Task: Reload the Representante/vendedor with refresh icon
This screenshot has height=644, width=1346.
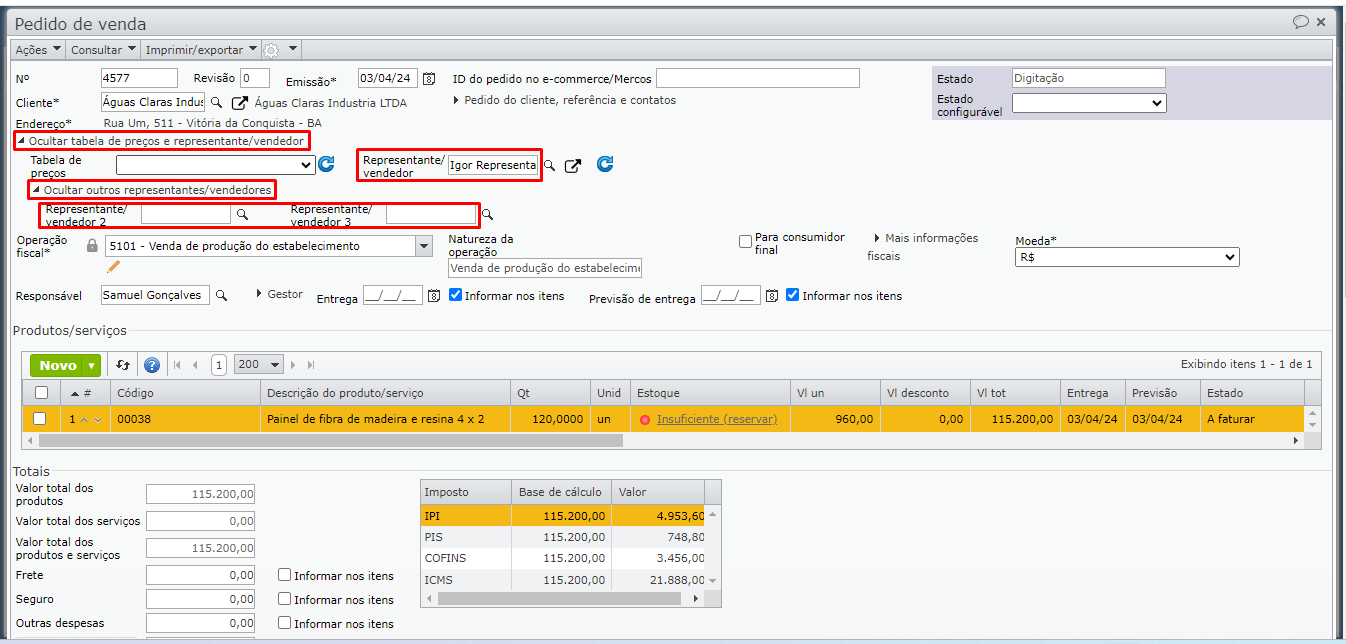Action: 605,164
